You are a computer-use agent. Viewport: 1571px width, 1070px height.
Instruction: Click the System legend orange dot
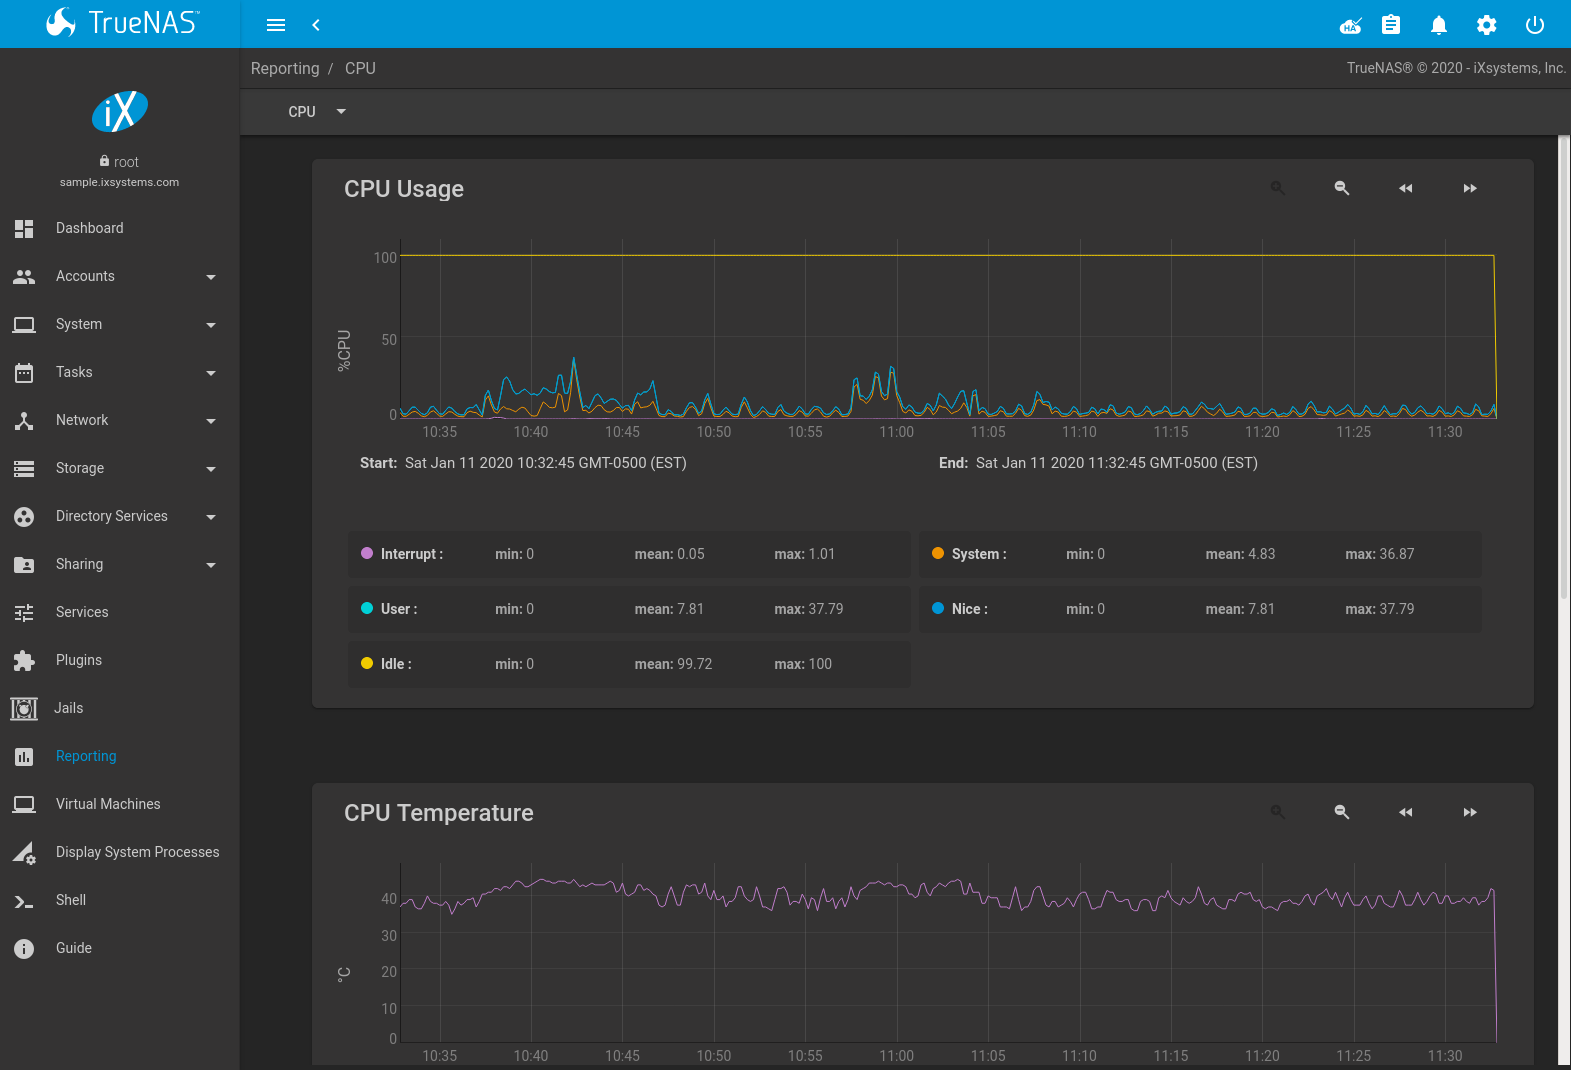(x=938, y=553)
